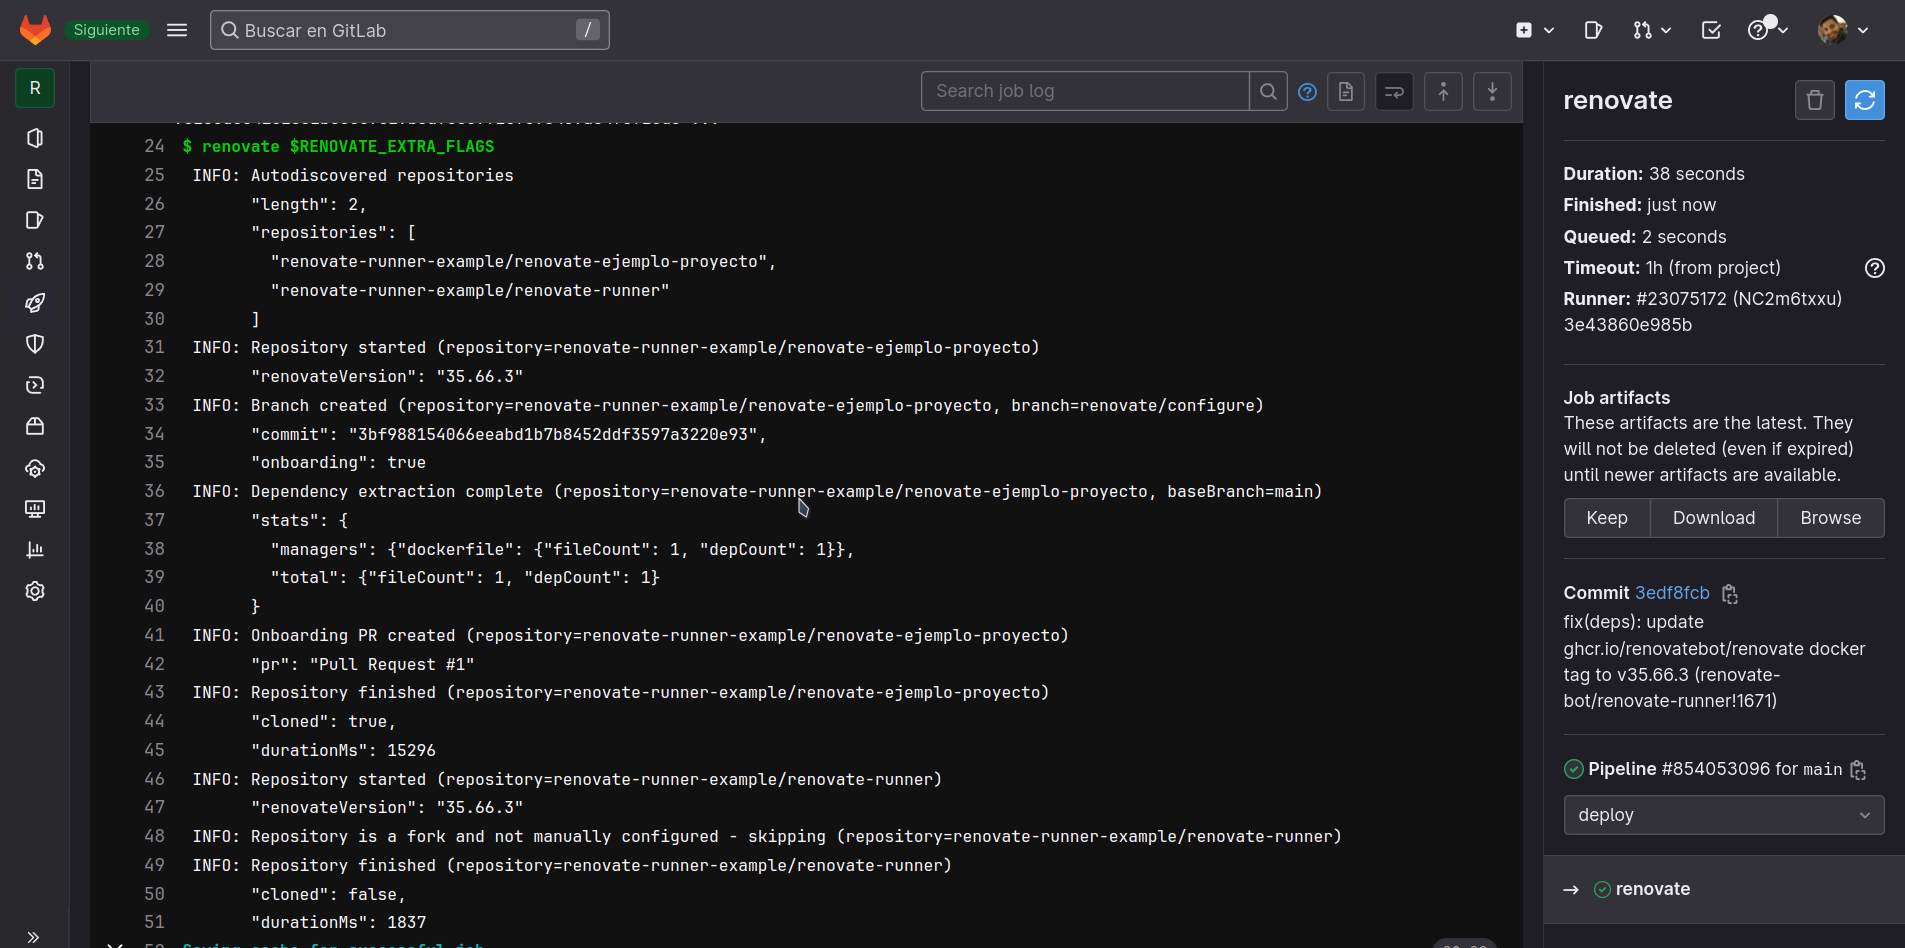The image size is (1905, 948).
Task: Click the job log search magnifier button
Action: click(1268, 91)
